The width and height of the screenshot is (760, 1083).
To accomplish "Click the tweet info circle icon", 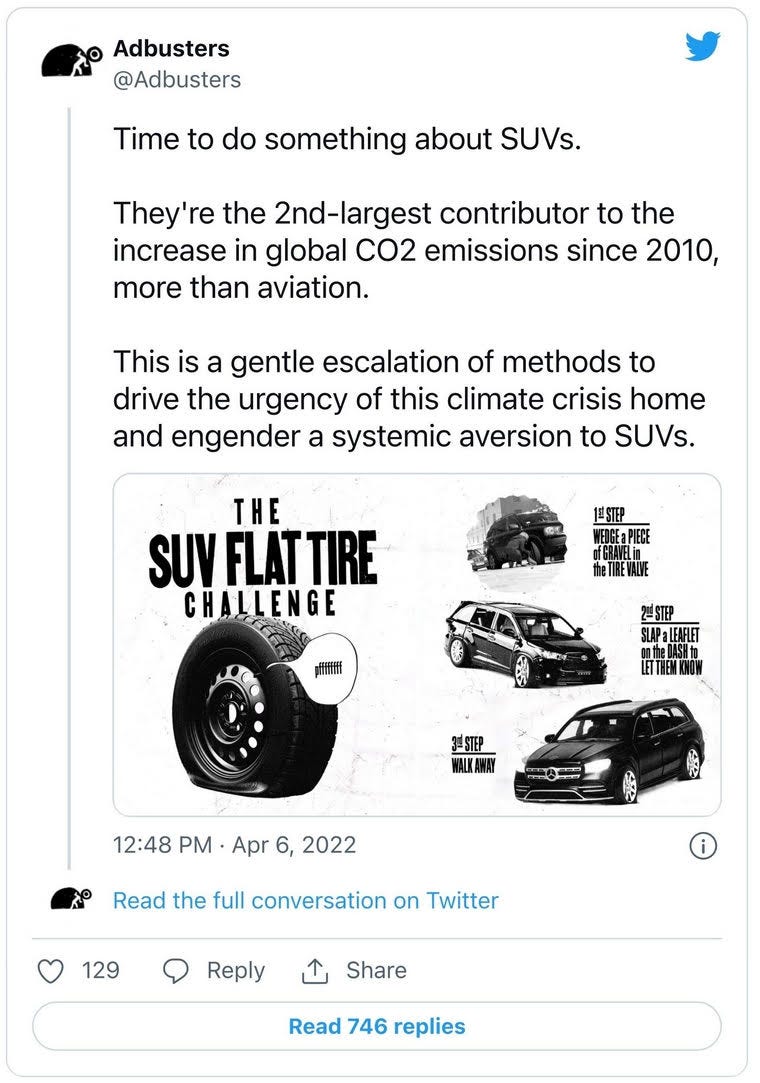I will click(x=703, y=845).
